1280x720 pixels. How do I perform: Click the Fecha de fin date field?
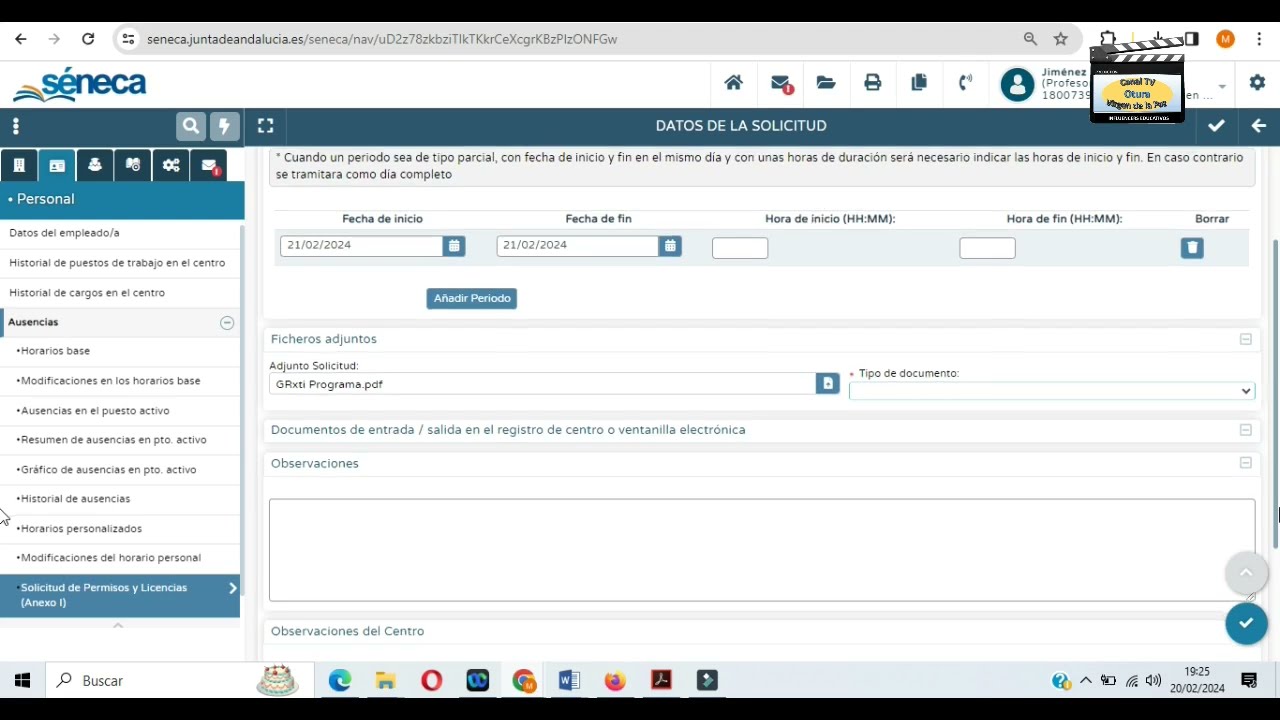[x=578, y=246]
